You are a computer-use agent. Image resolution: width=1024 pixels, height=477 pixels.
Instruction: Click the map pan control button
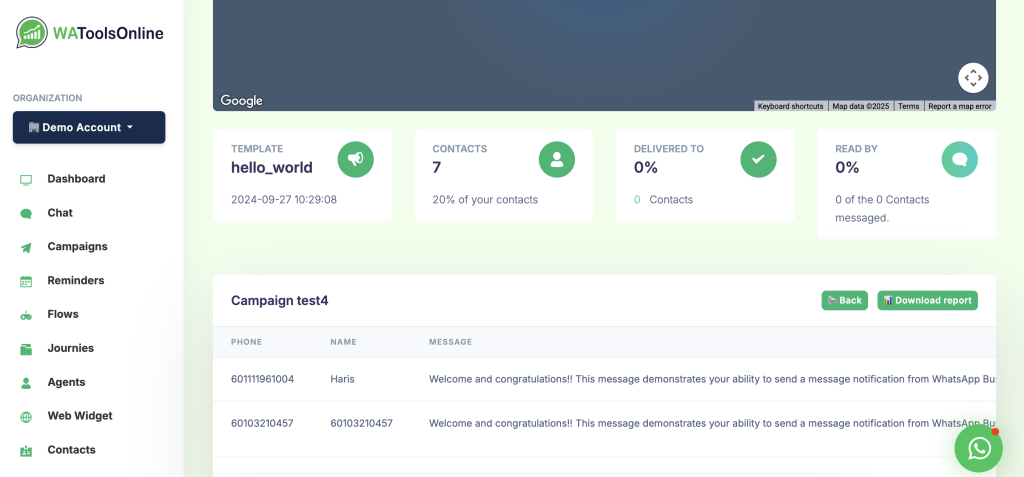(973, 78)
